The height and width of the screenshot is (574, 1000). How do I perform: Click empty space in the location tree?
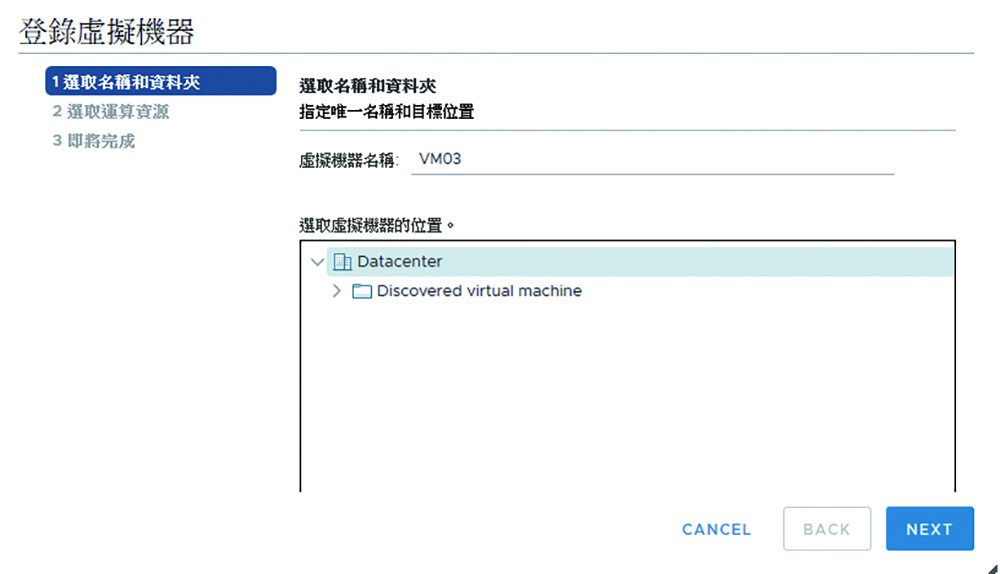click(628, 395)
